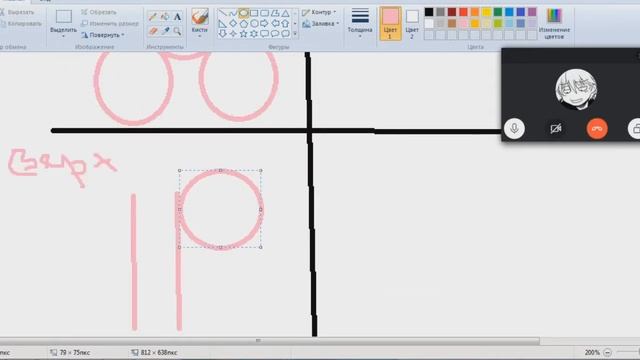Activate the Цвет 2 background color
This screenshot has height=360, width=640.
tap(412, 23)
